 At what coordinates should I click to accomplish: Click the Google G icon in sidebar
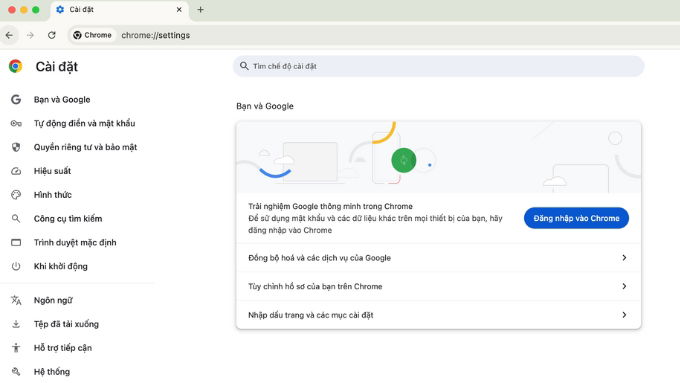[x=16, y=99]
